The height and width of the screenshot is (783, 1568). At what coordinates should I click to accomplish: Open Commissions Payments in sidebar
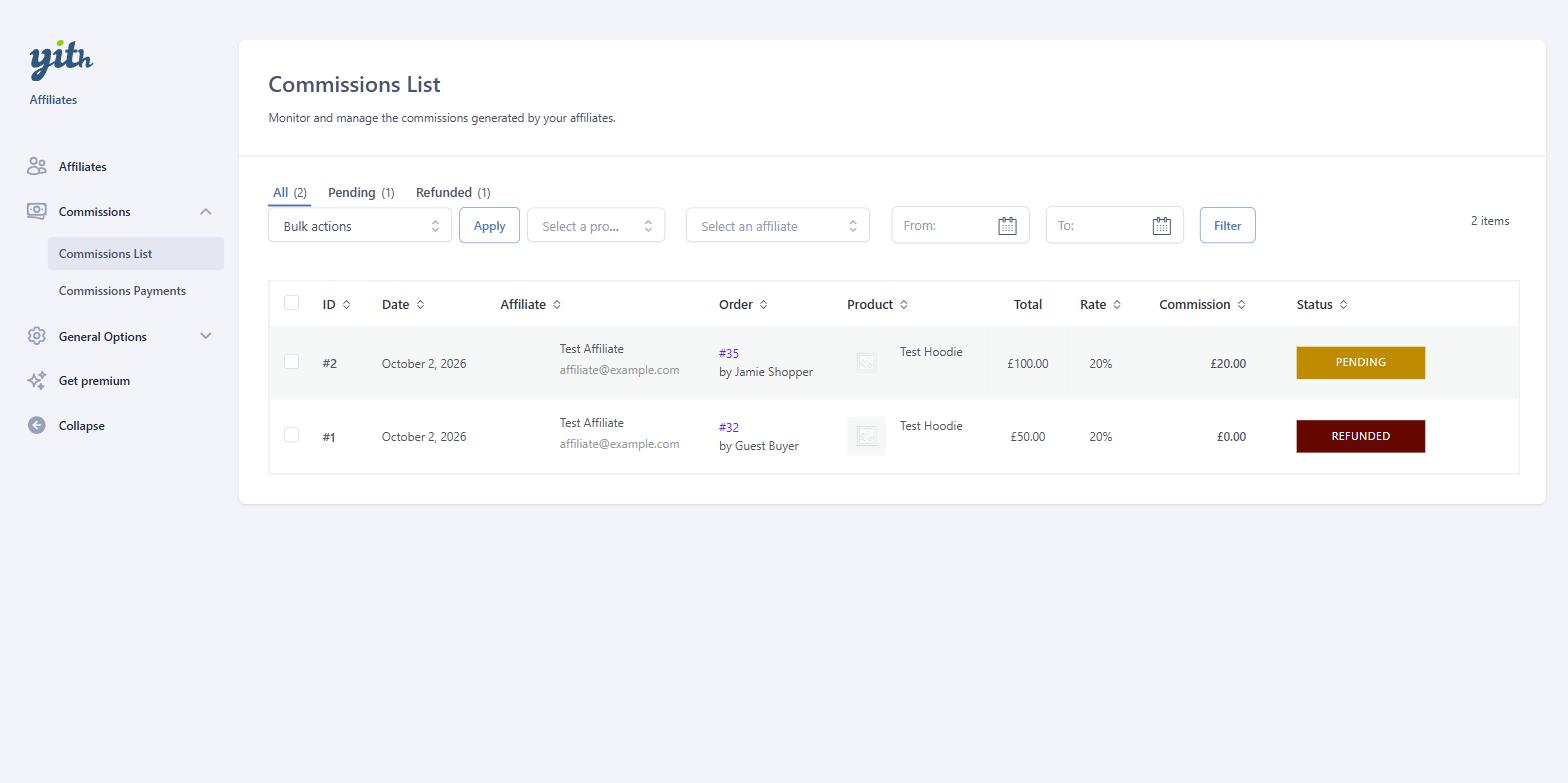tap(122, 291)
